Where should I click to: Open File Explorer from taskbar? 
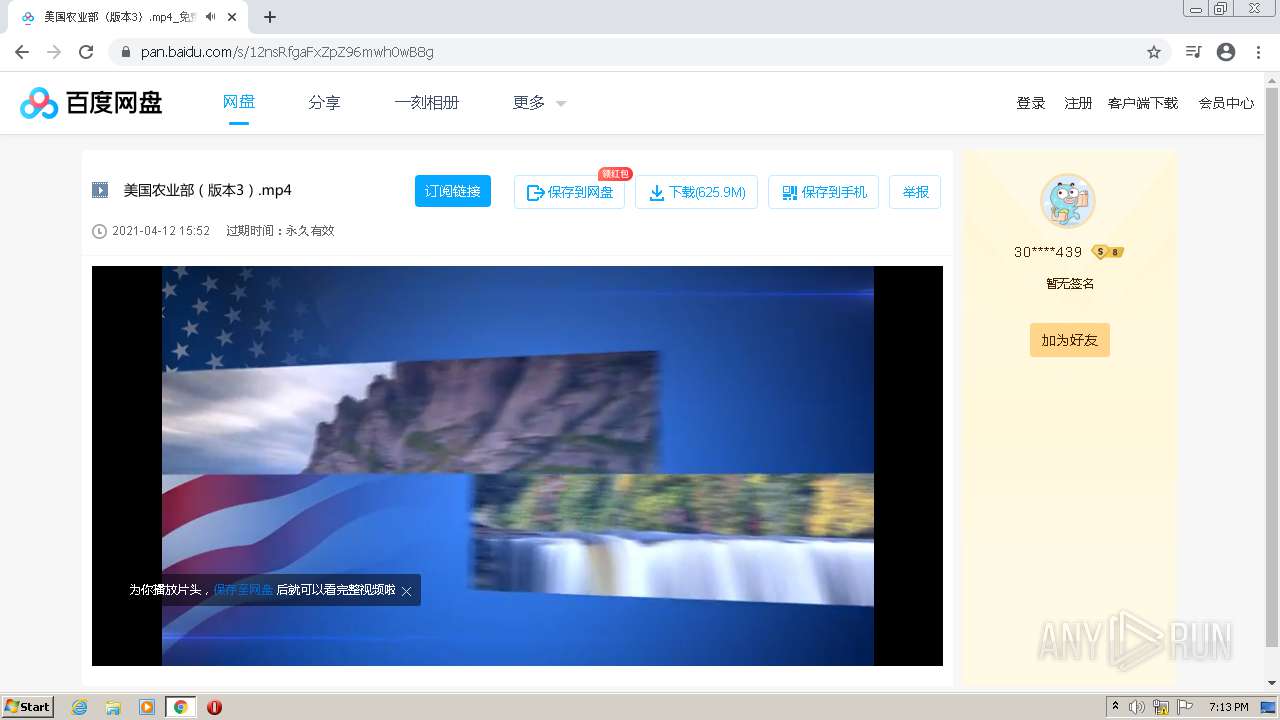point(113,707)
